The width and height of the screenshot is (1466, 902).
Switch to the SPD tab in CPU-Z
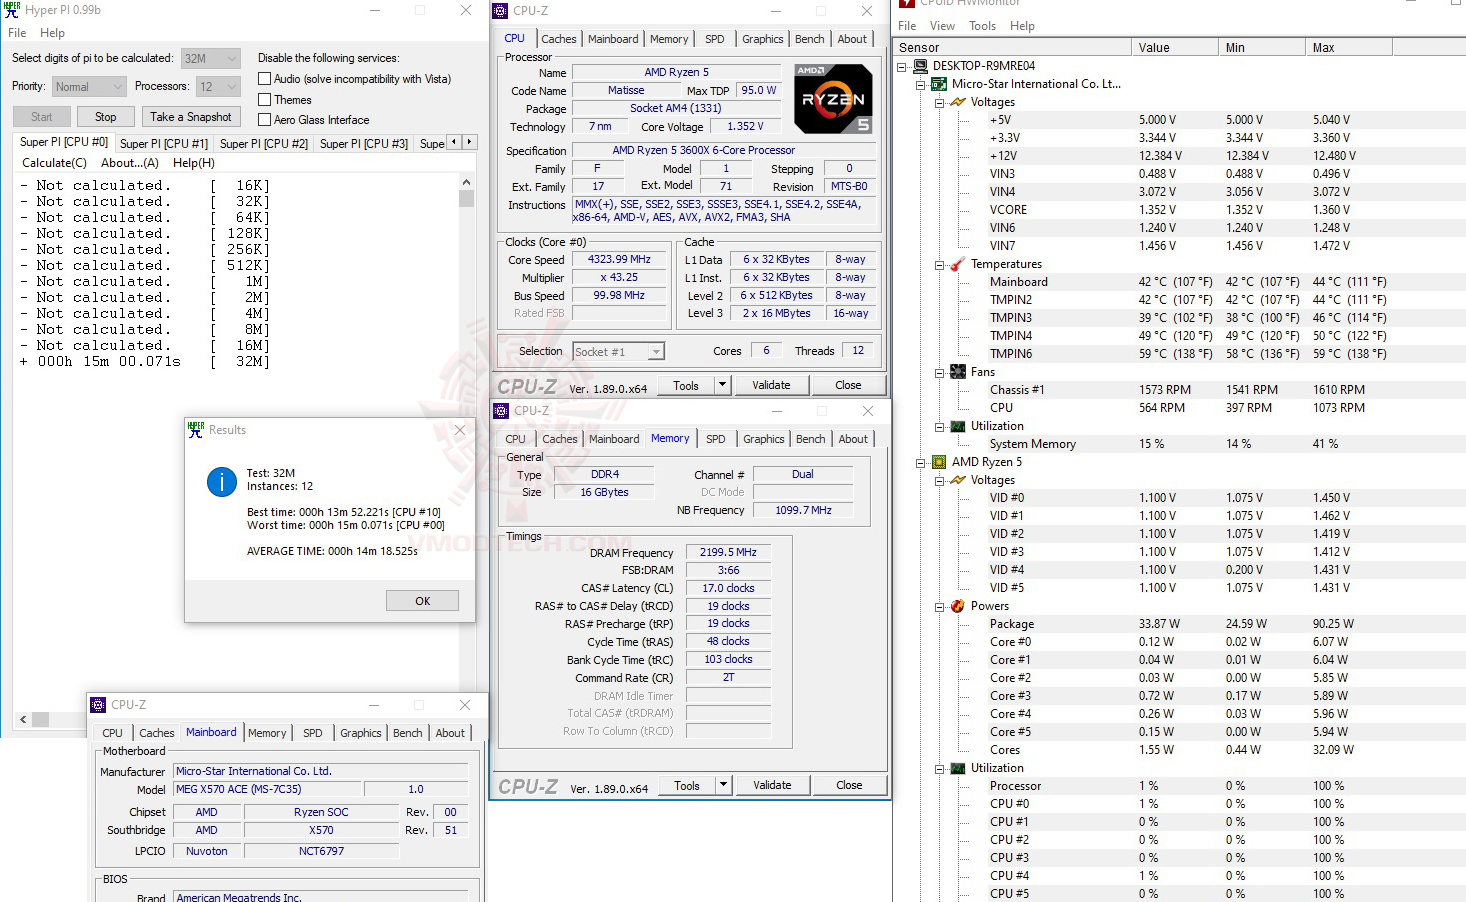[x=715, y=38]
